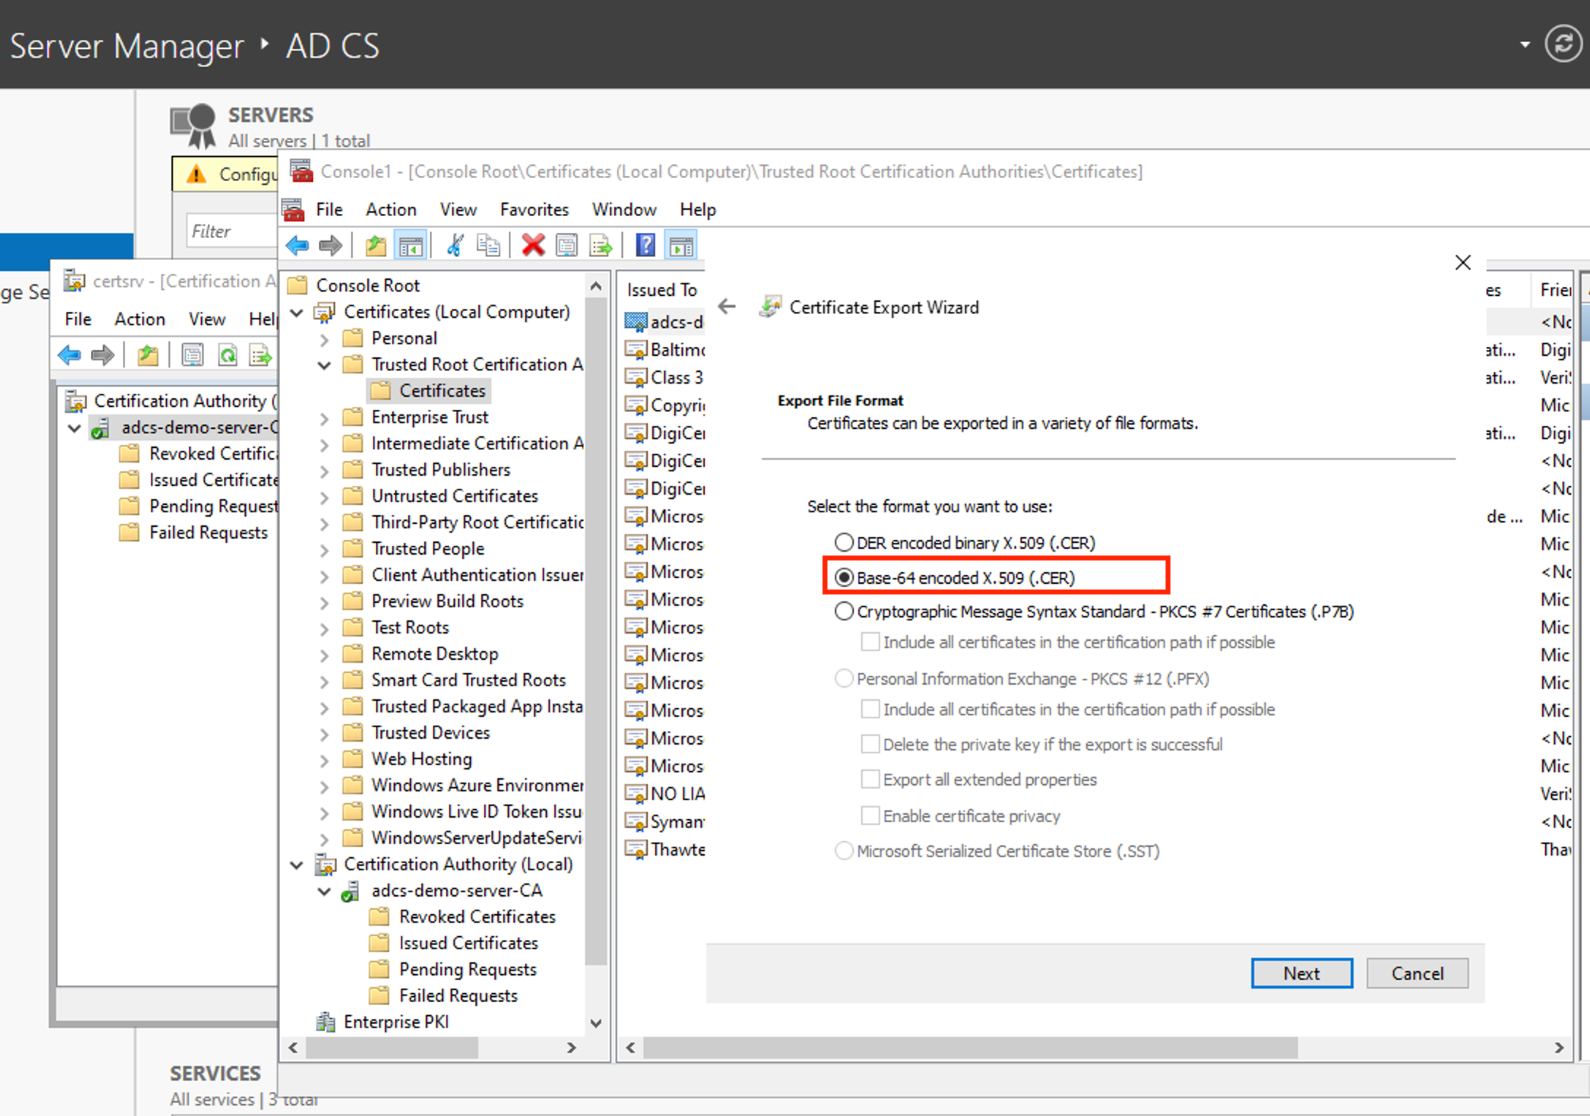Expand the Remote Desktop node
This screenshot has height=1116, width=1590.
click(x=324, y=654)
